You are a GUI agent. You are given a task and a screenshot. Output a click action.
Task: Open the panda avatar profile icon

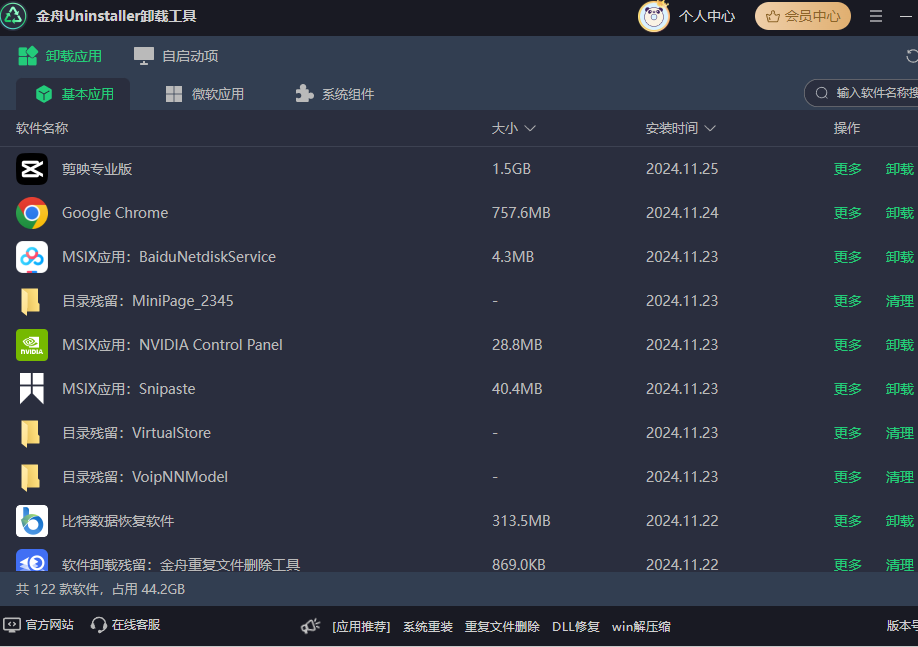[x=653, y=16]
